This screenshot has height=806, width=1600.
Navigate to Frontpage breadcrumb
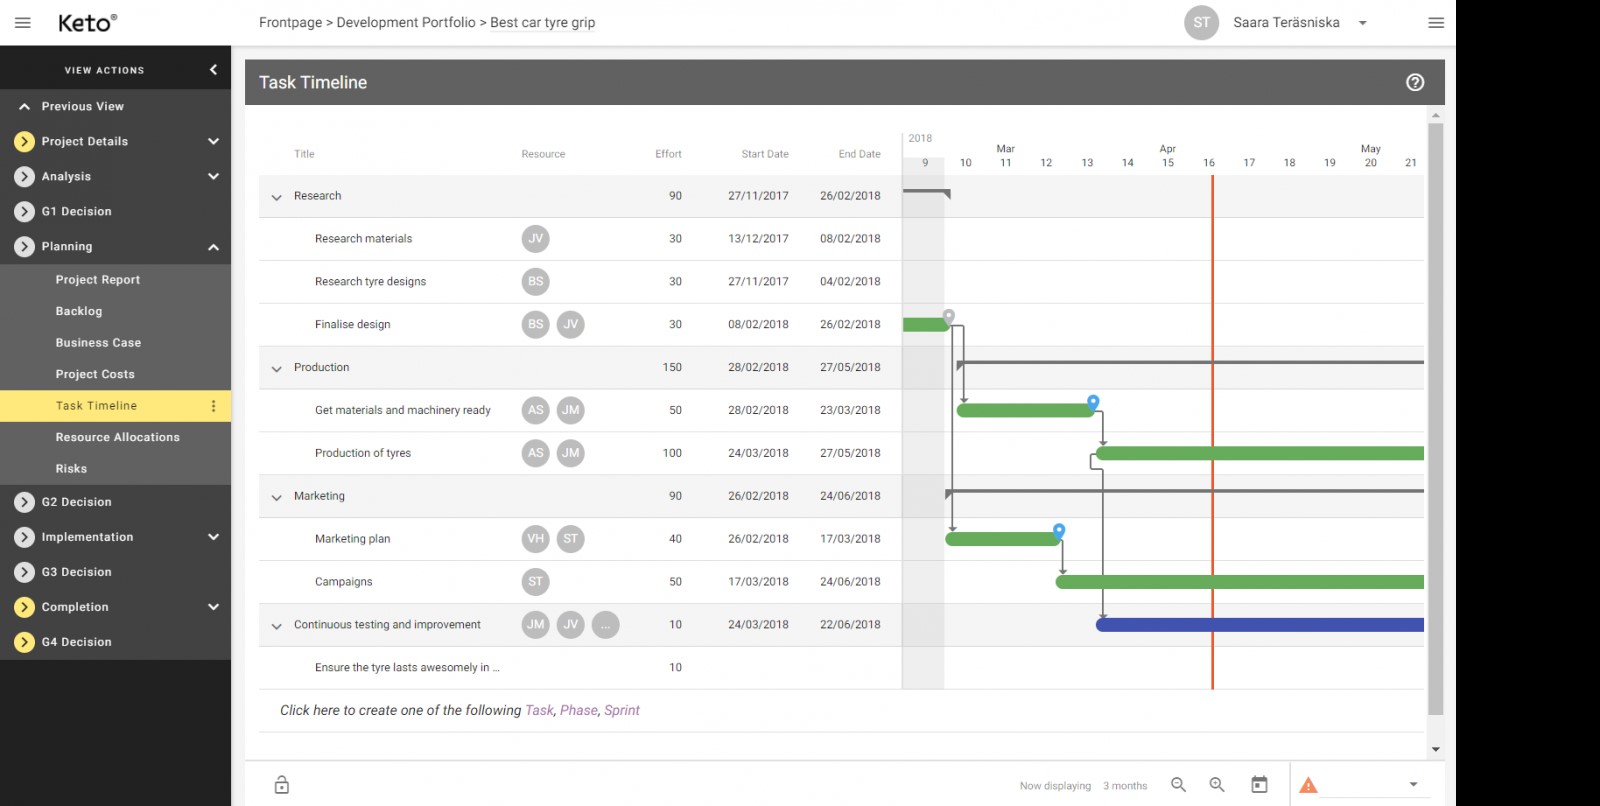[290, 22]
